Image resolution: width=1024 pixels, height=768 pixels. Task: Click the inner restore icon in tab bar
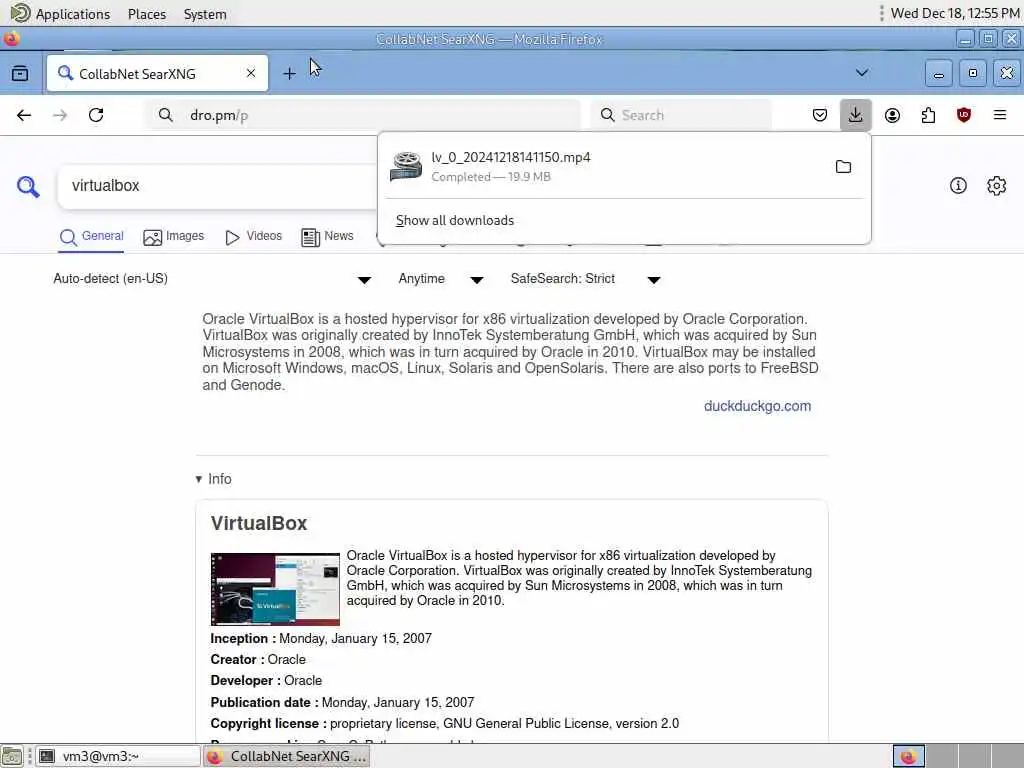[x=973, y=73]
